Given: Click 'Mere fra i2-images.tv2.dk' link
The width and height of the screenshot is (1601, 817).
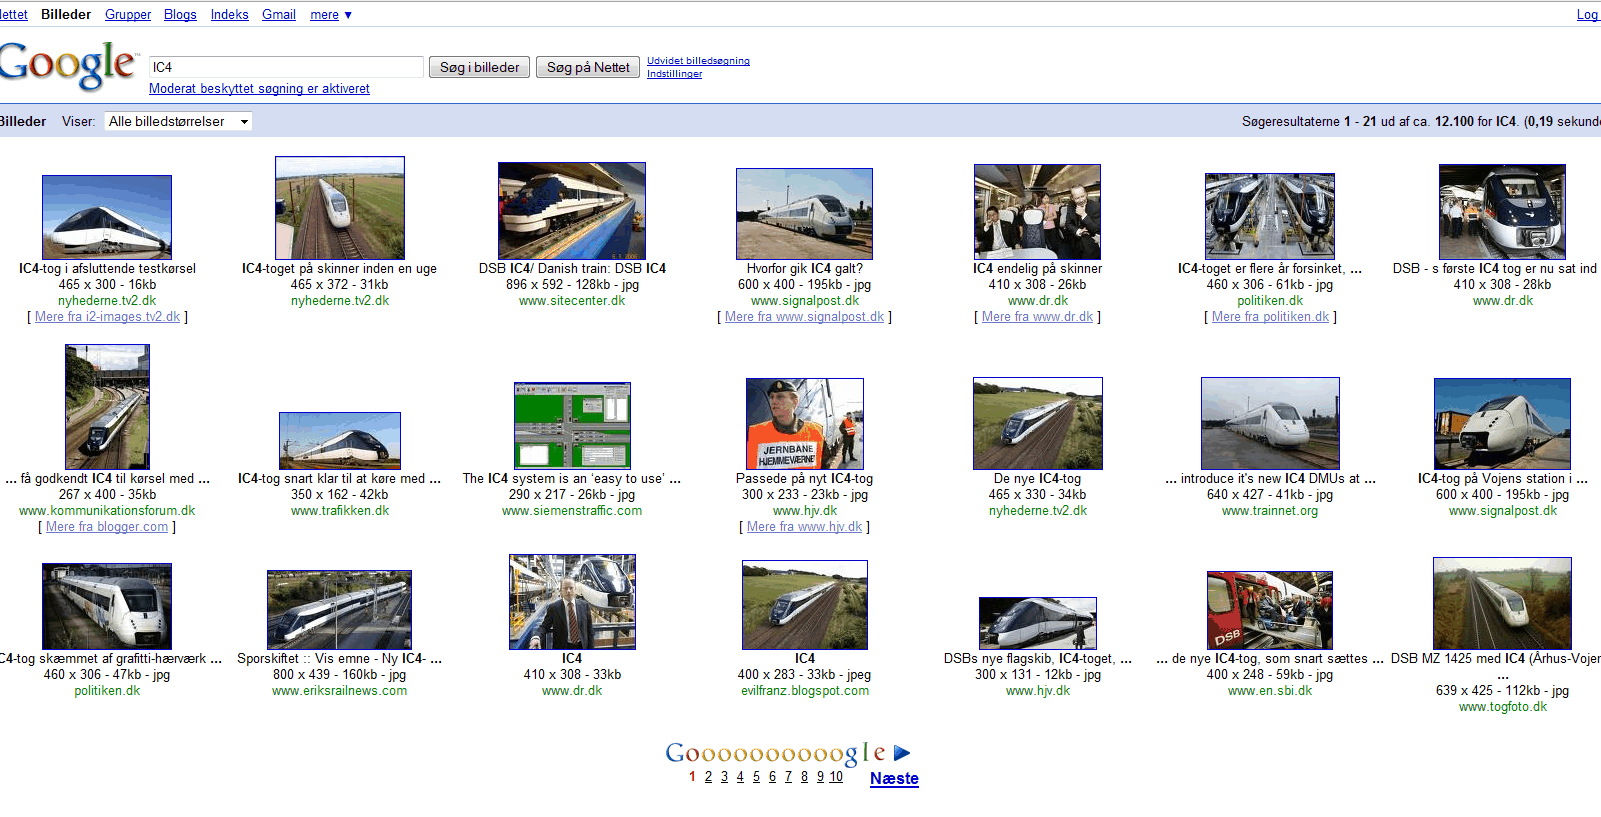Looking at the screenshot, I should tap(107, 316).
